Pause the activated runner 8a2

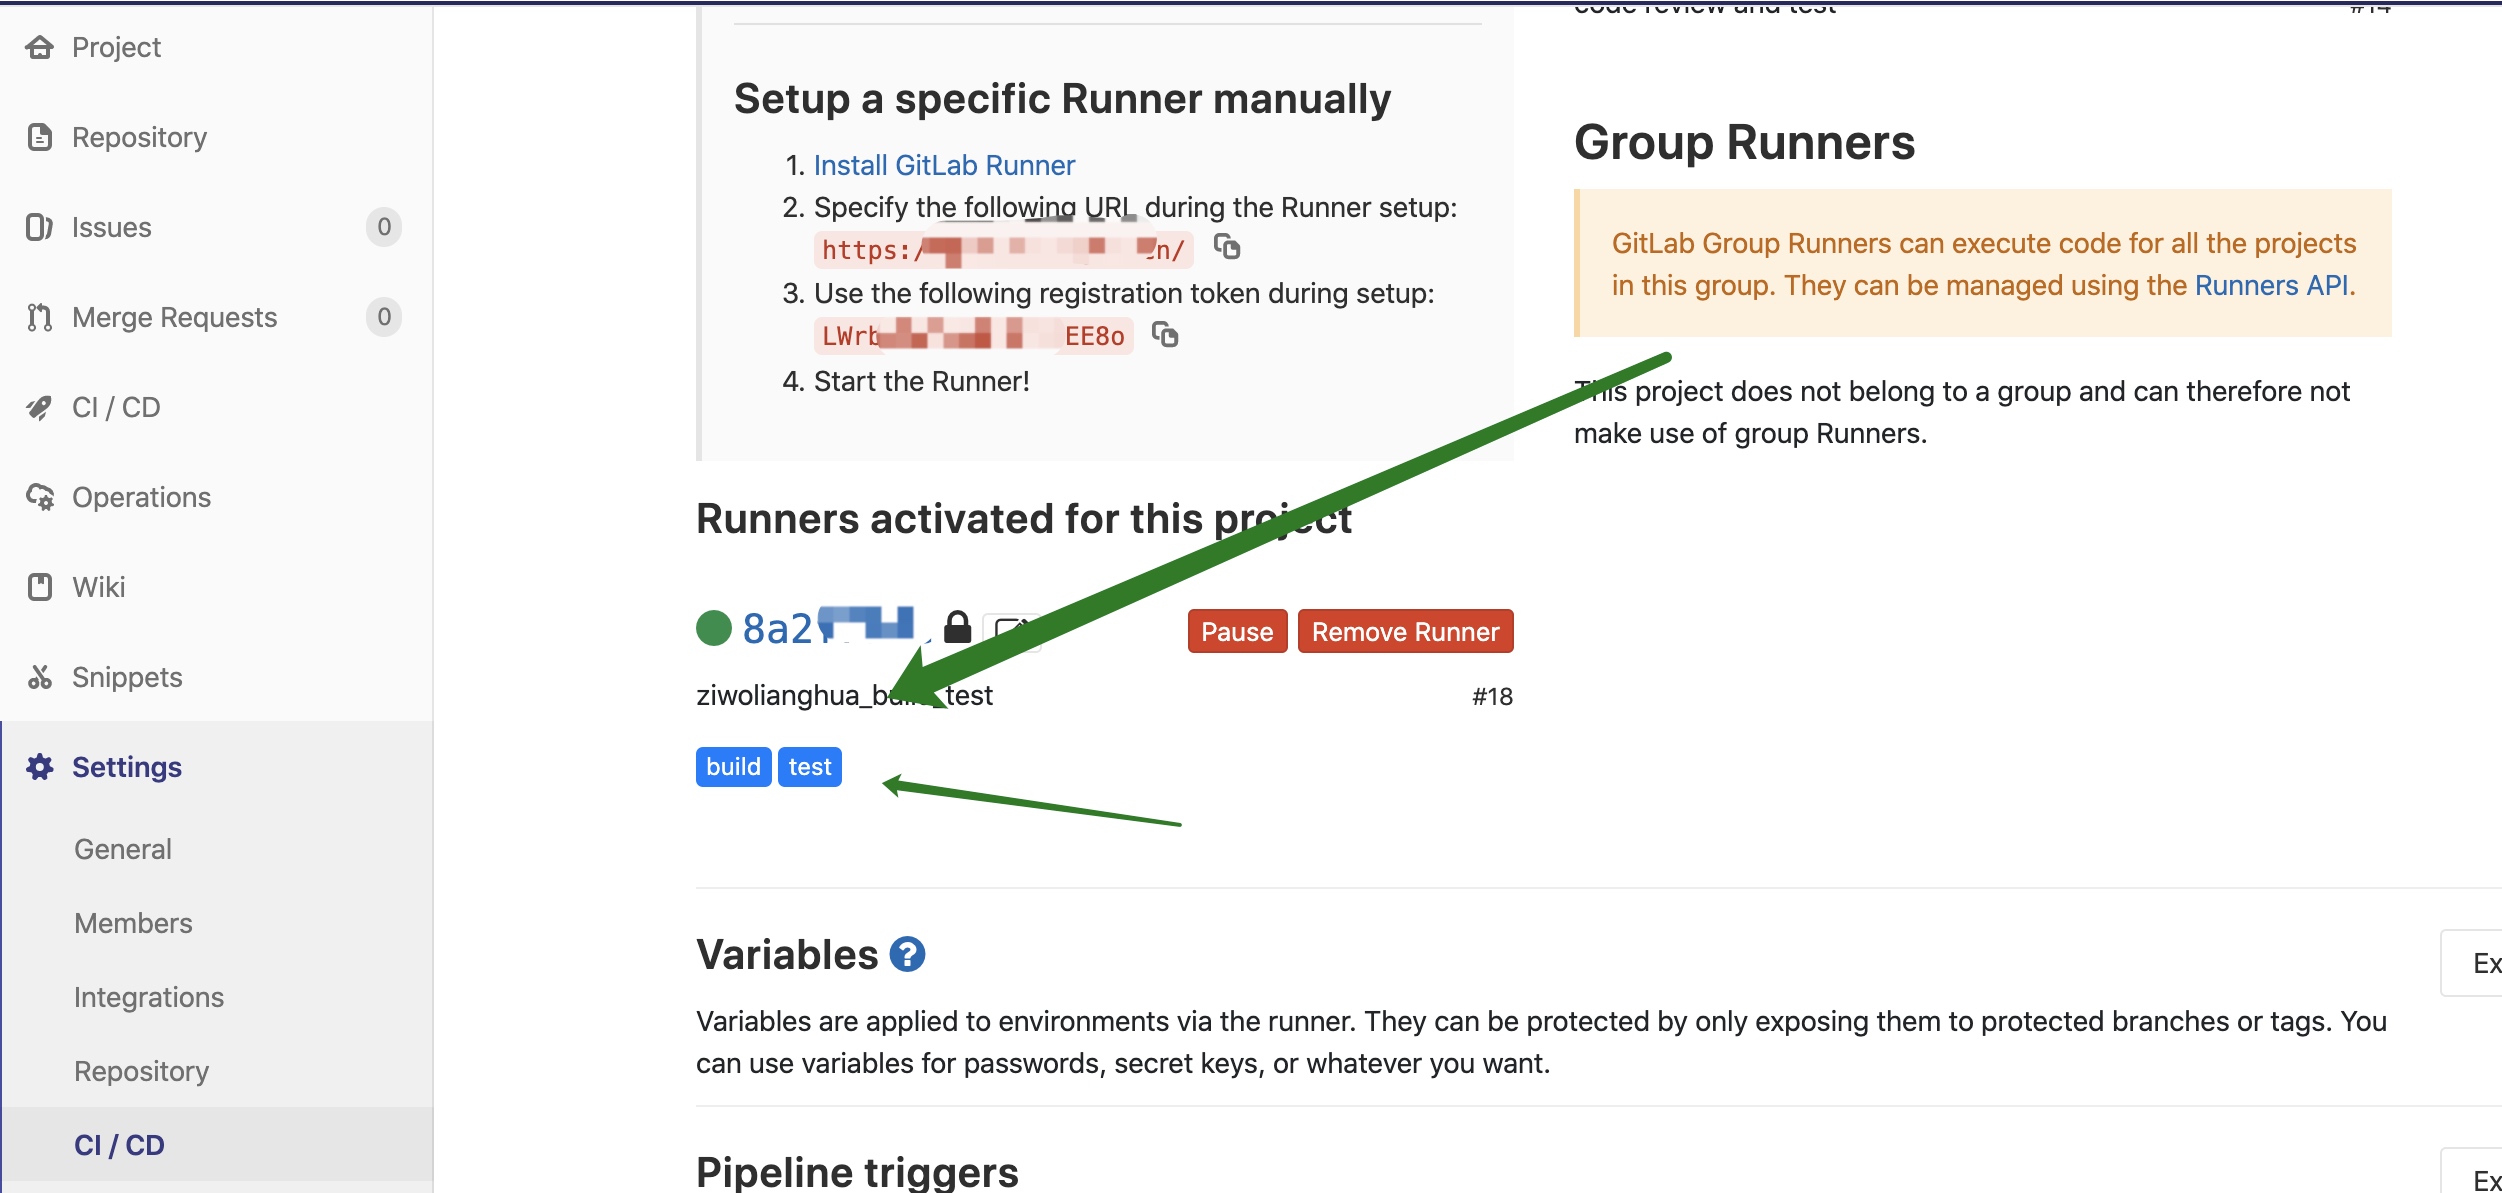pos(1238,632)
